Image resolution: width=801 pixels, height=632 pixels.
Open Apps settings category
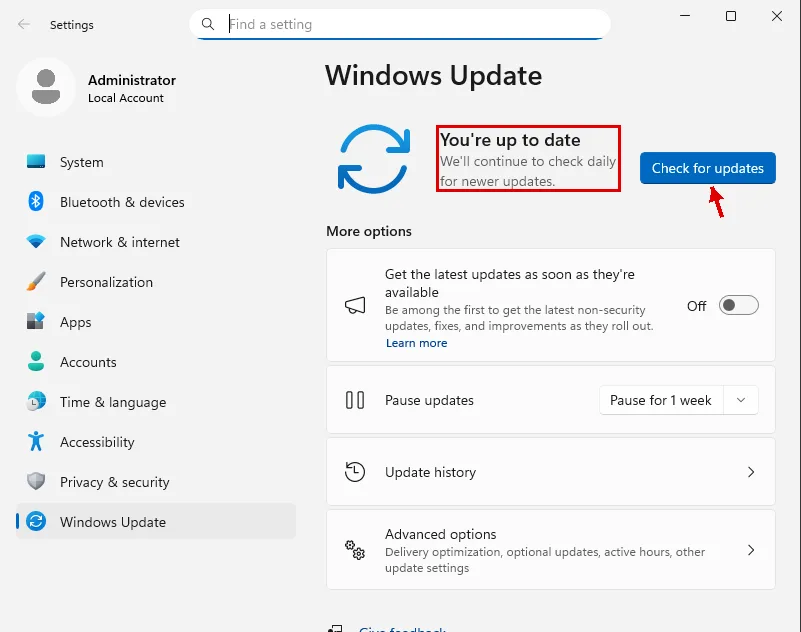coord(156,322)
